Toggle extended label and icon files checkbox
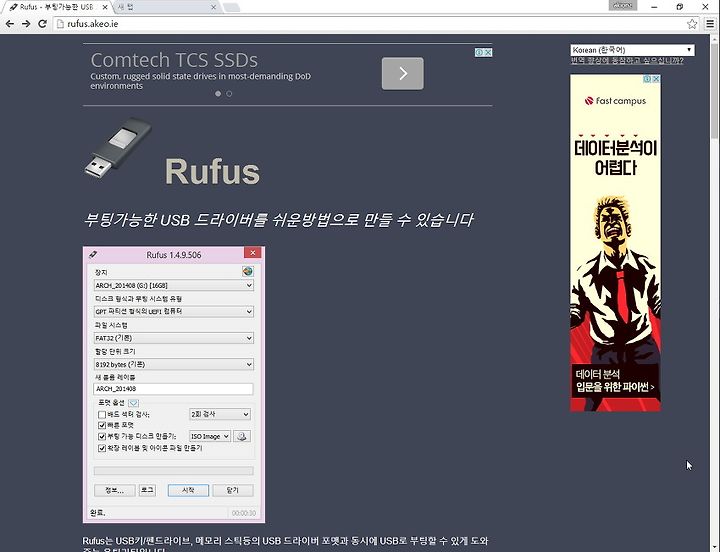The image size is (720, 552). click(102, 448)
